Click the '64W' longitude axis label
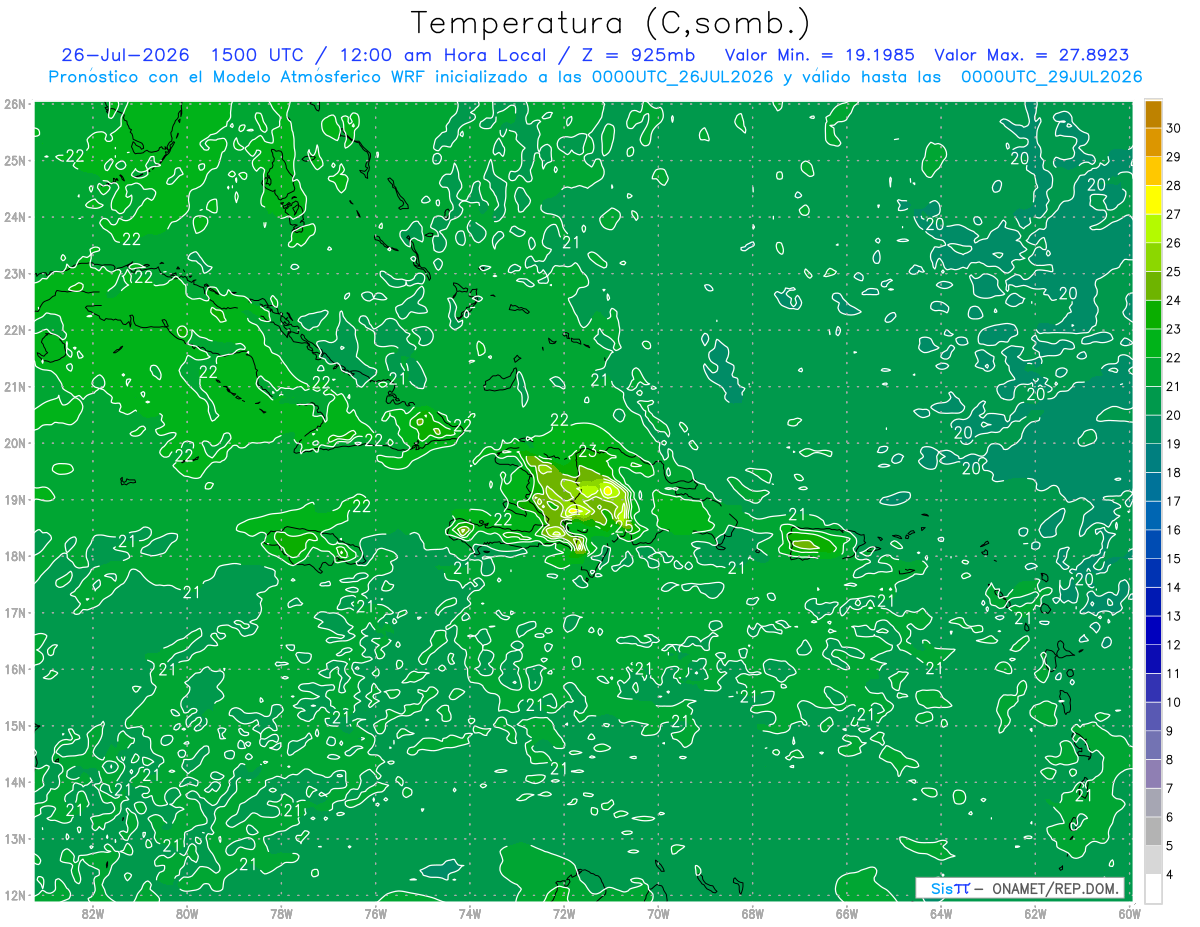The height and width of the screenshot is (927, 1200). click(941, 912)
